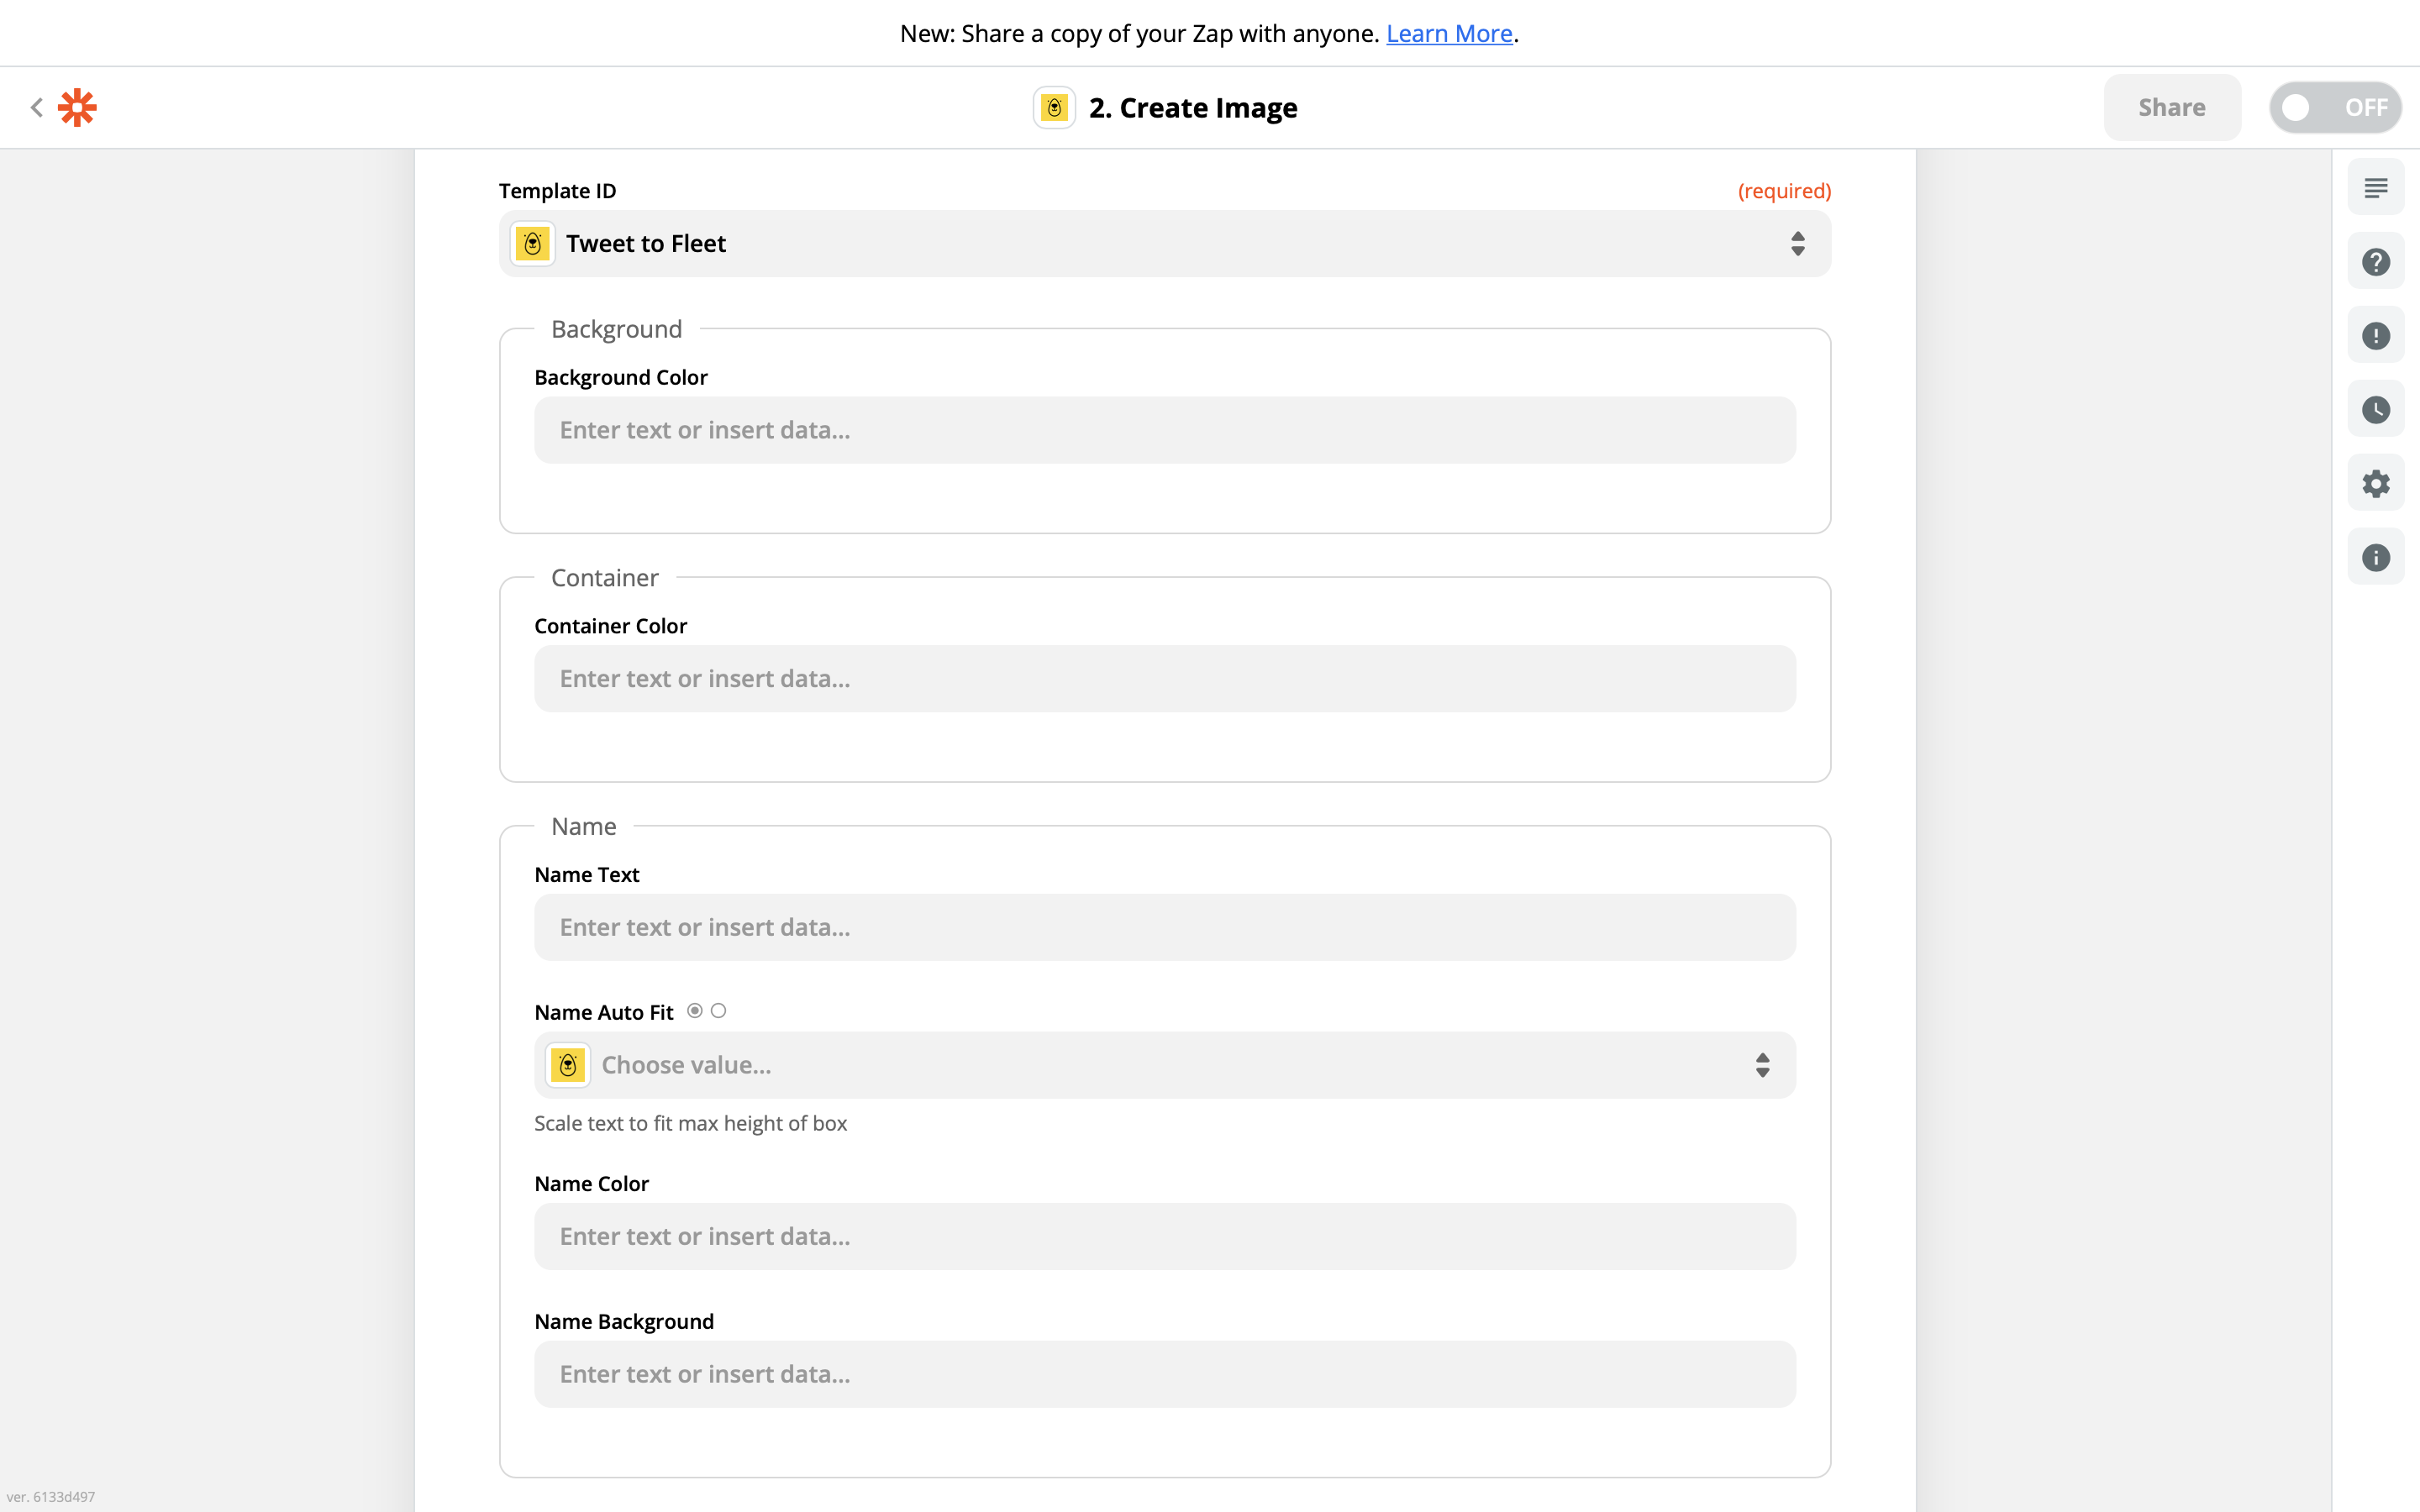Image resolution: width=2420 pixels, height=1512 pixels.
Task: Click the Container section heading
Action: [x=604, y=578]
